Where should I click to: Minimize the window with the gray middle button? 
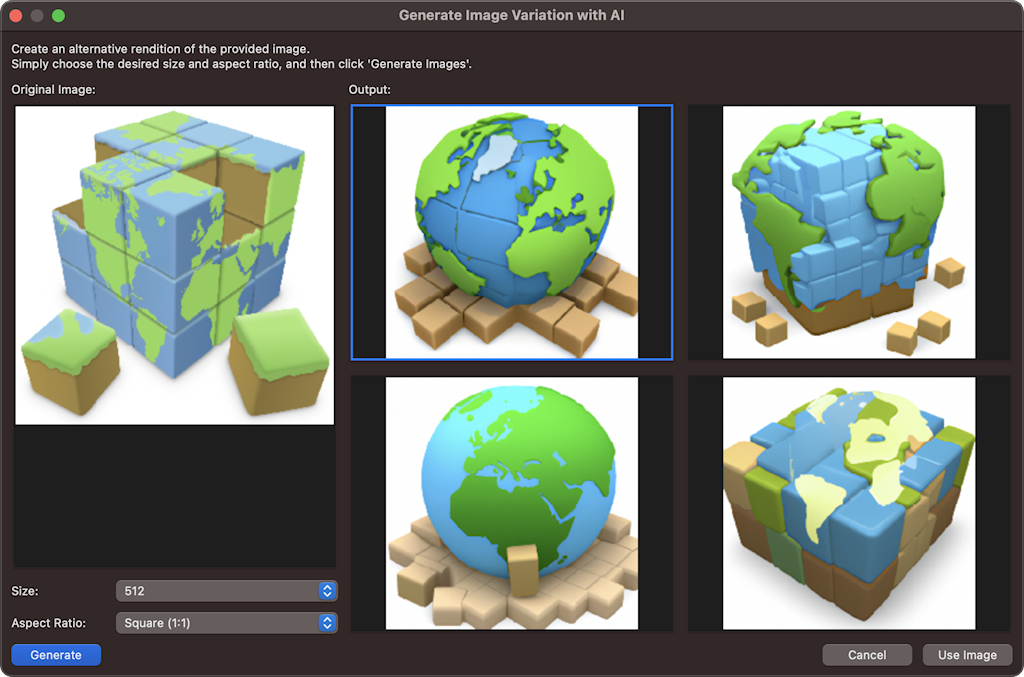(37, 16)
